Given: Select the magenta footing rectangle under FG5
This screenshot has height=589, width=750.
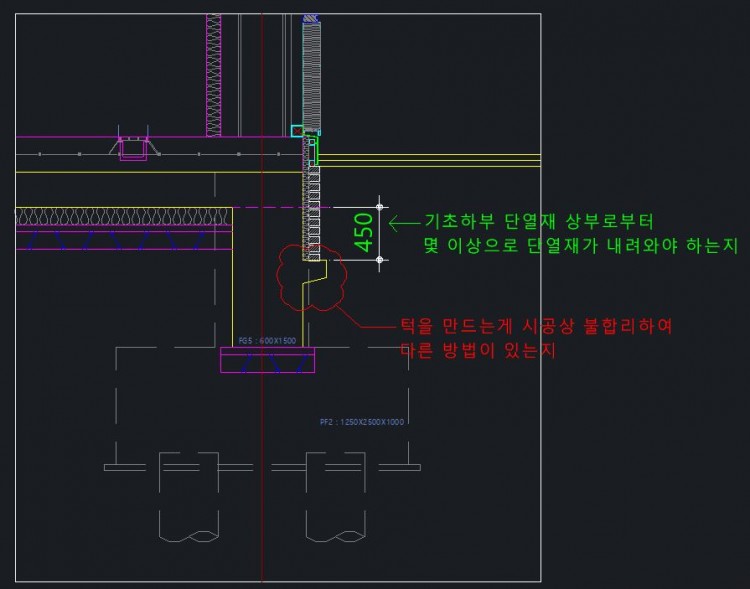Looking at the screenshot, I should (267, 361).
